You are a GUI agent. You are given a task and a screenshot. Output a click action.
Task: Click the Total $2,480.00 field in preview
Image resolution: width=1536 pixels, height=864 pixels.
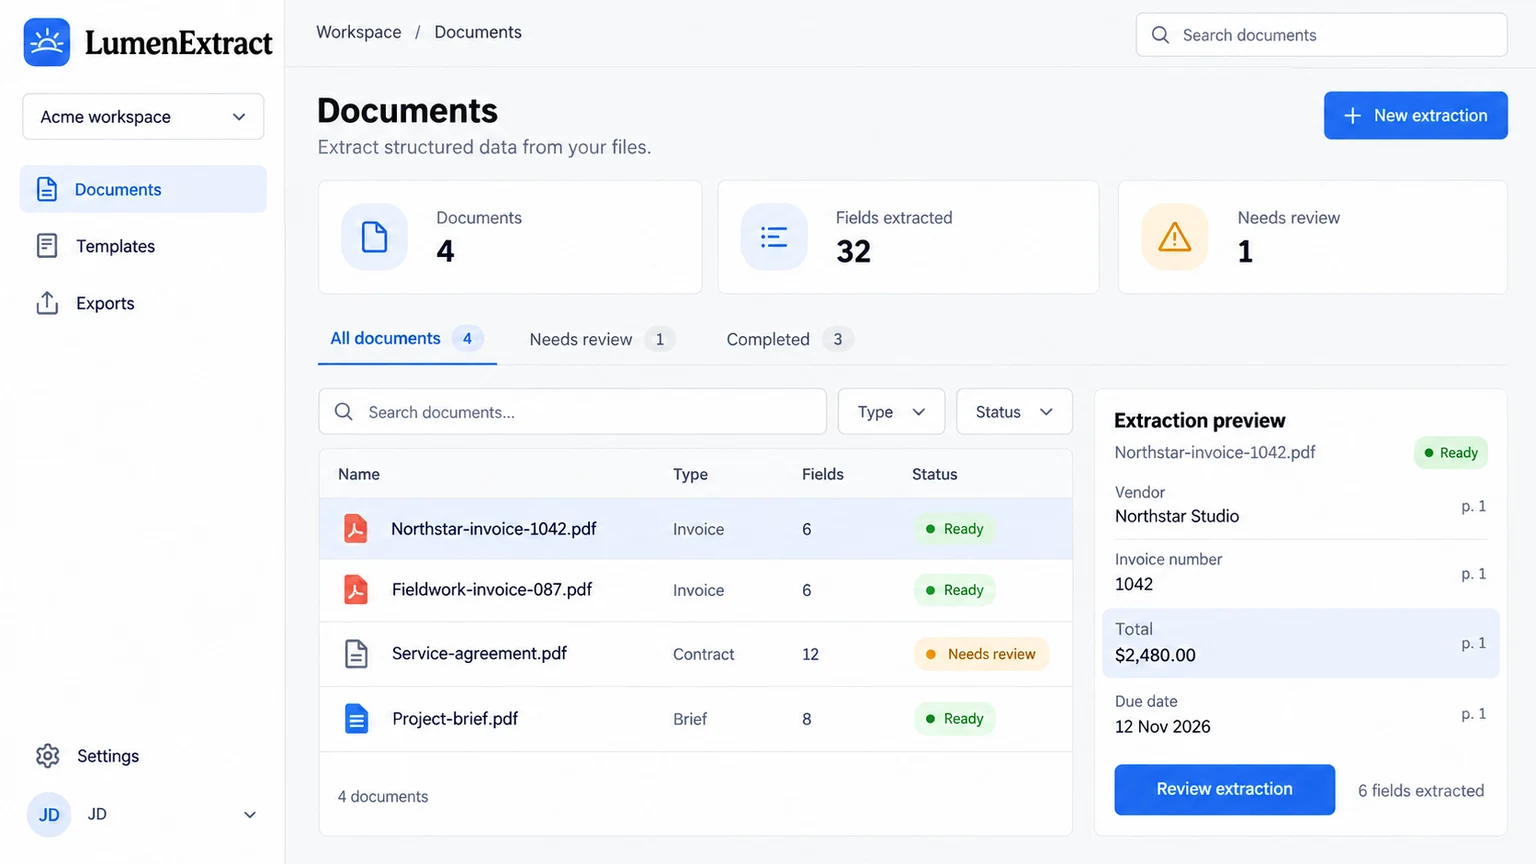(x=1300, y=643)
